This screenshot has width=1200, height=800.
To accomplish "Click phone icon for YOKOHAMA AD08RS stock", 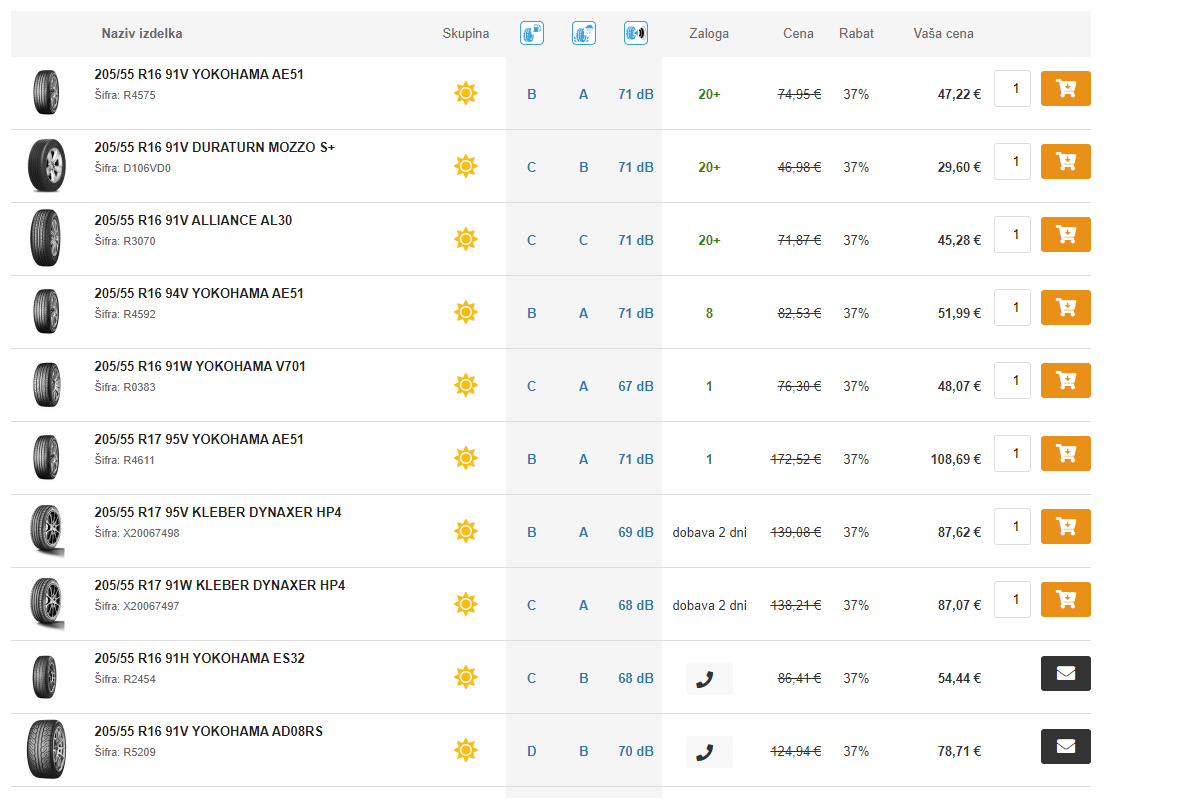I will 709,751.
